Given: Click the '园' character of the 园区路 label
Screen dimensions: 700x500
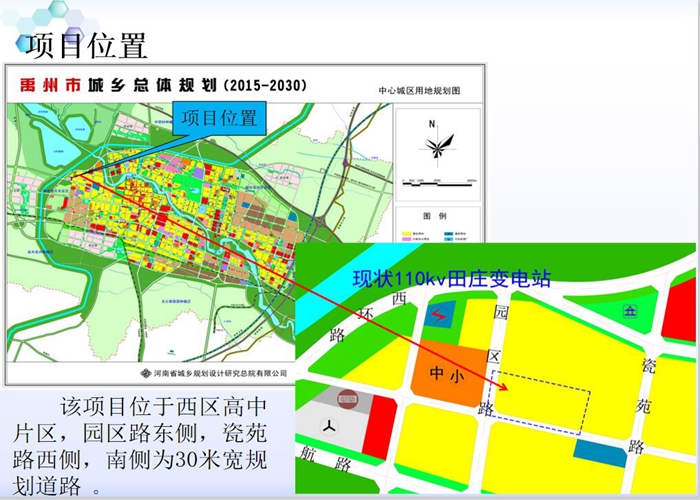Looking at the screenshot, I should tap(501, 312).
